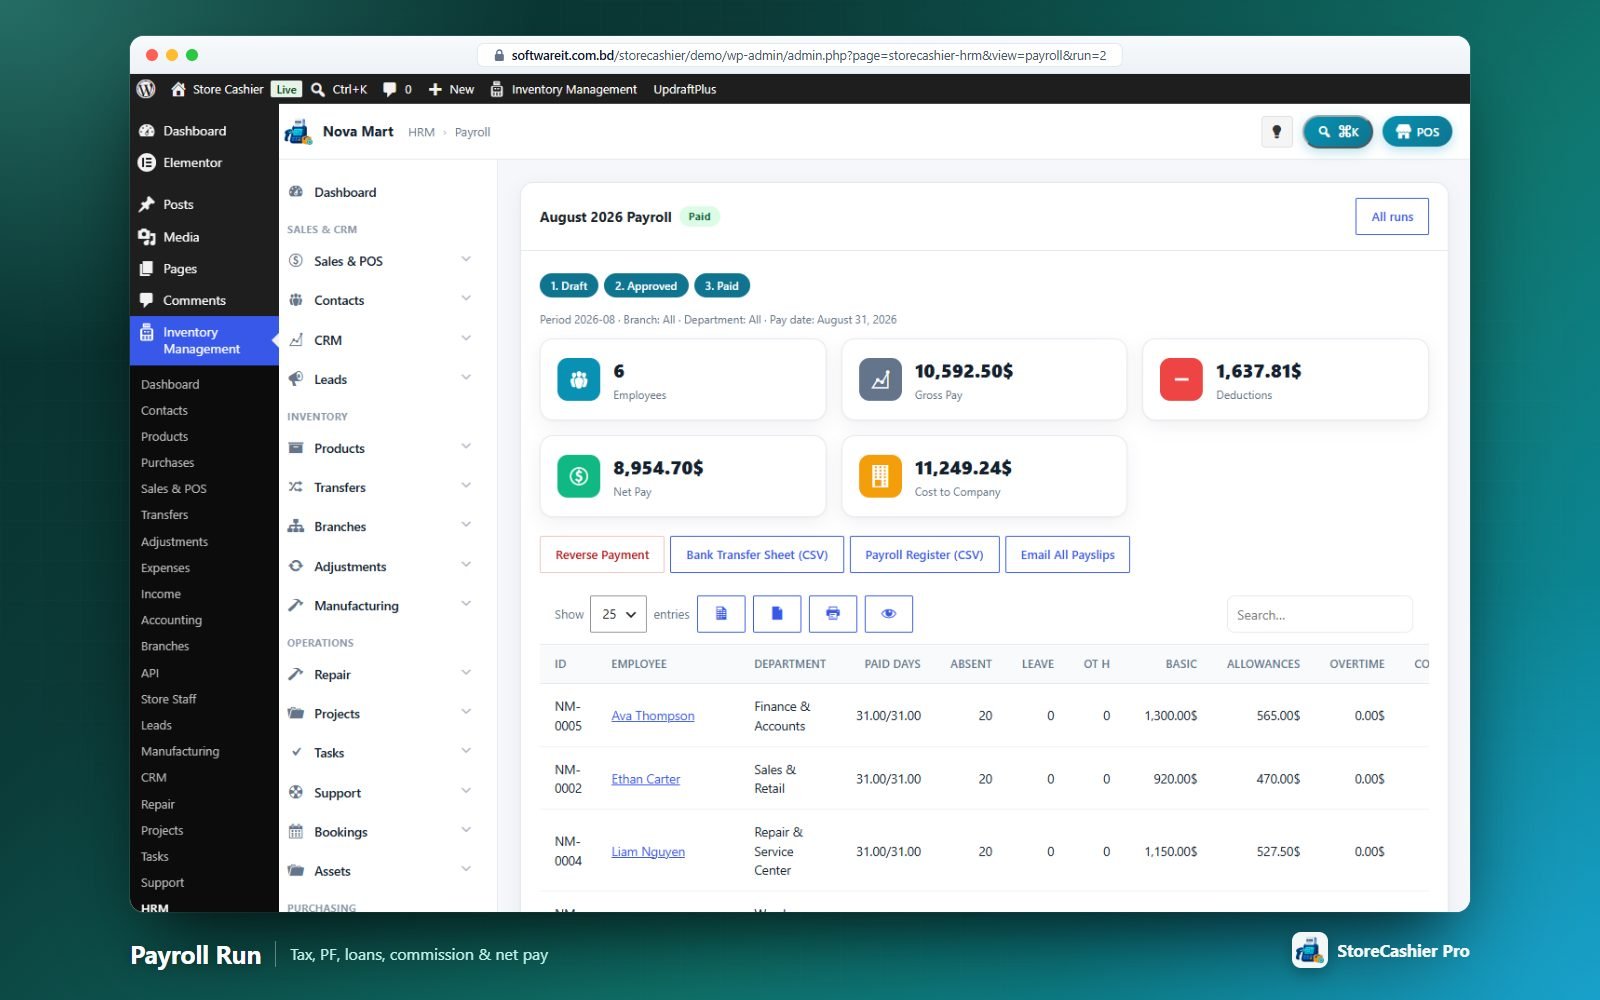The image size is (1600, 1000).
Task: Click the solid file export icon in table toolbar
Action: pos(777,614)
